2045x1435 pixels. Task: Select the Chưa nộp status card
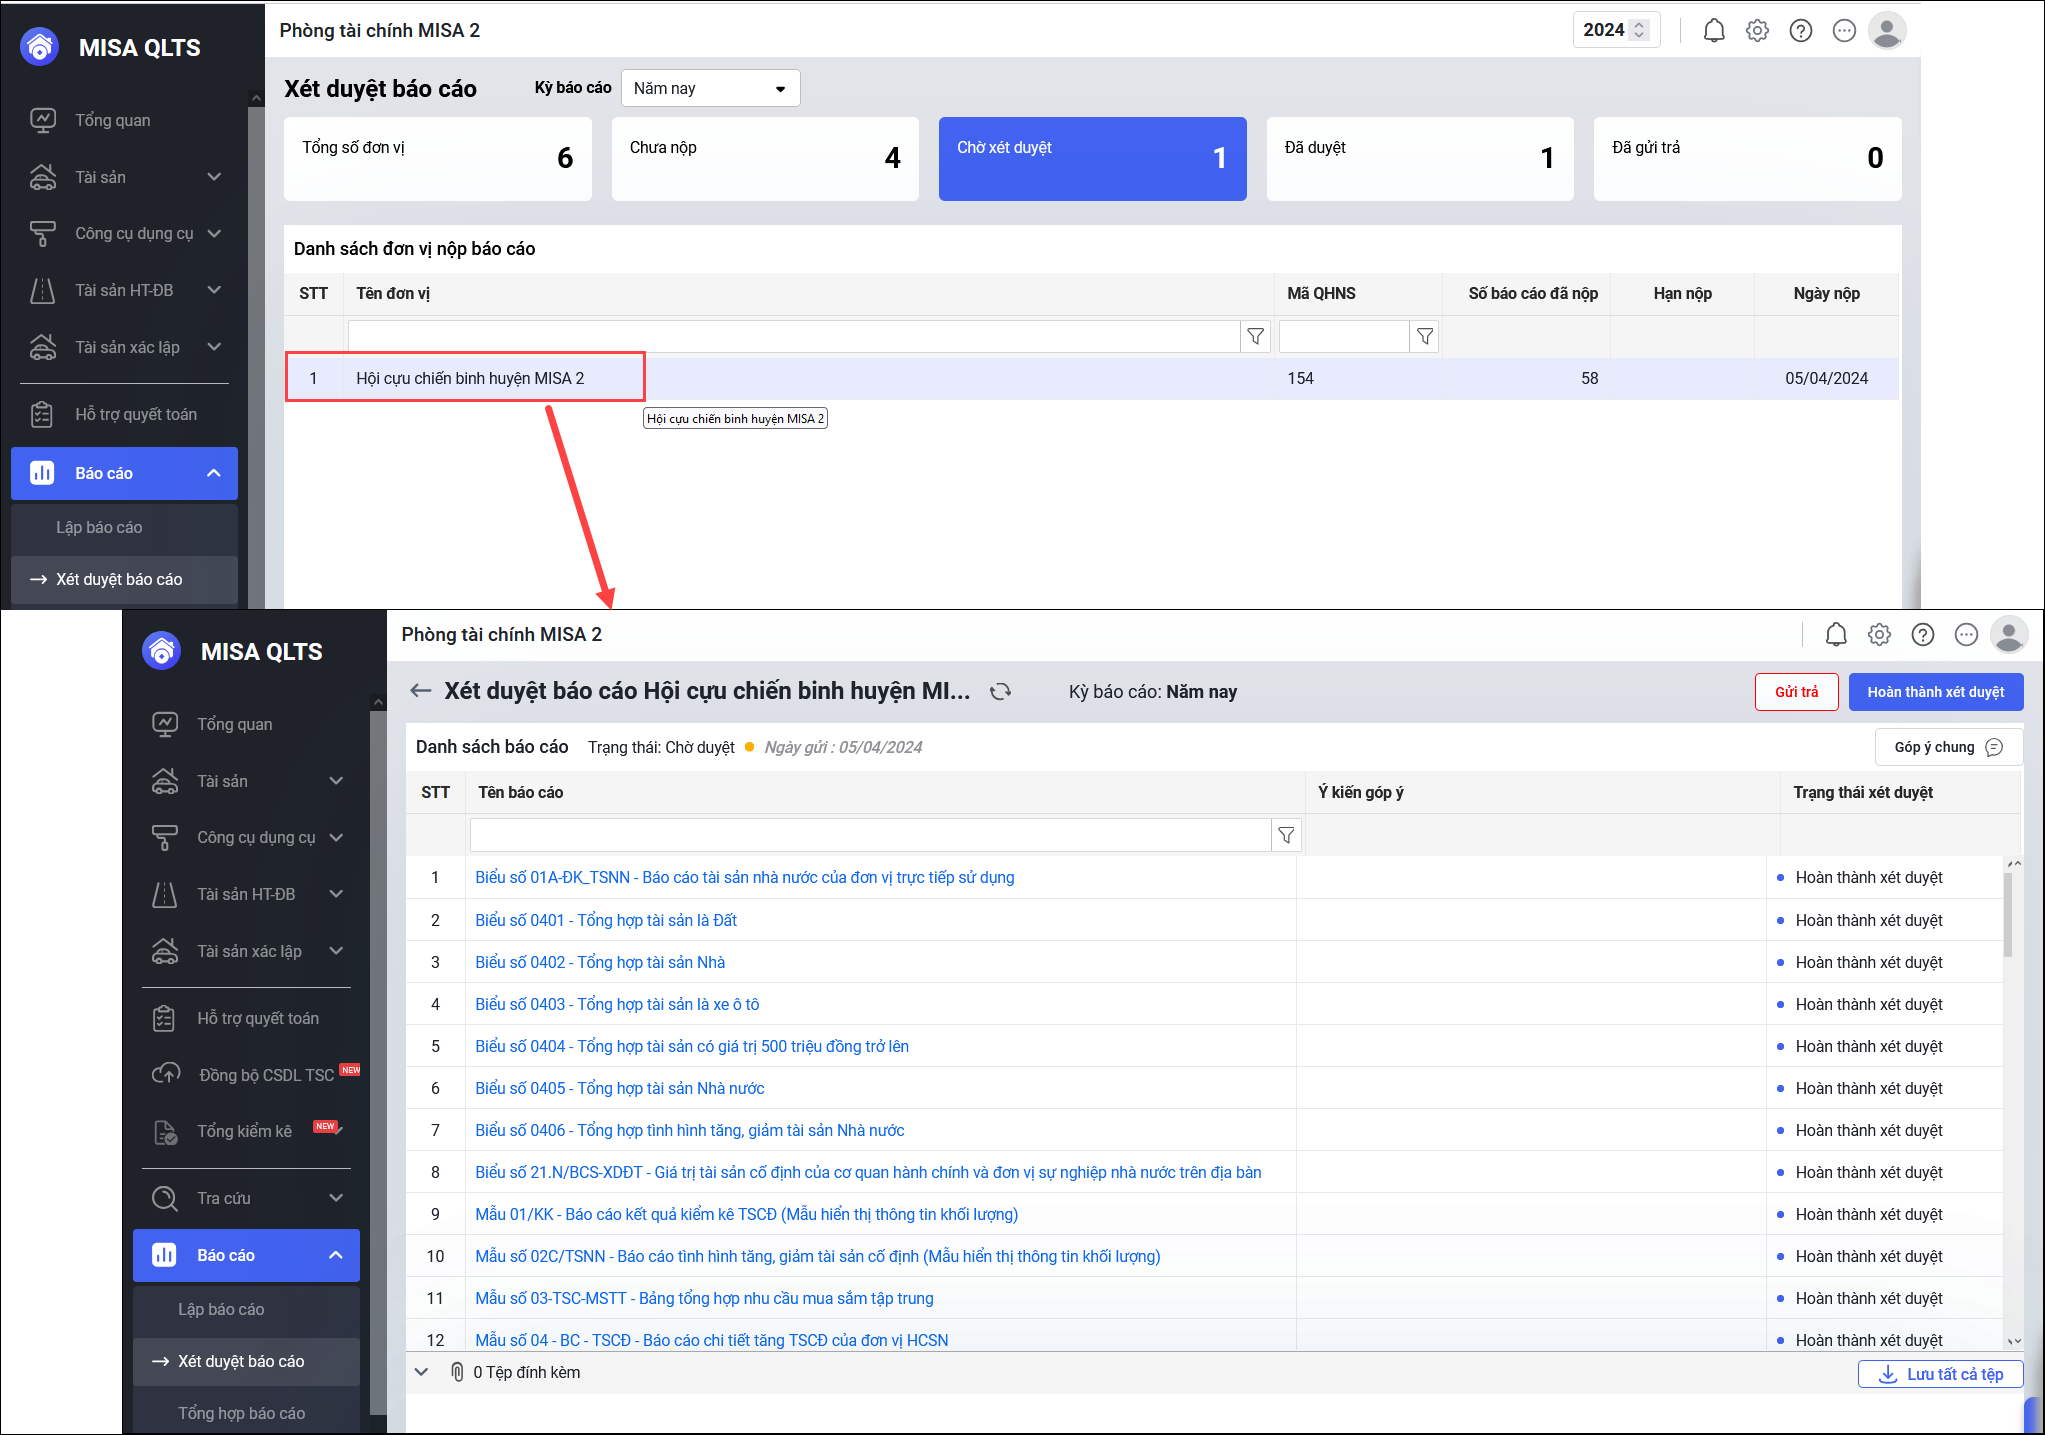(x=764, y=158)
